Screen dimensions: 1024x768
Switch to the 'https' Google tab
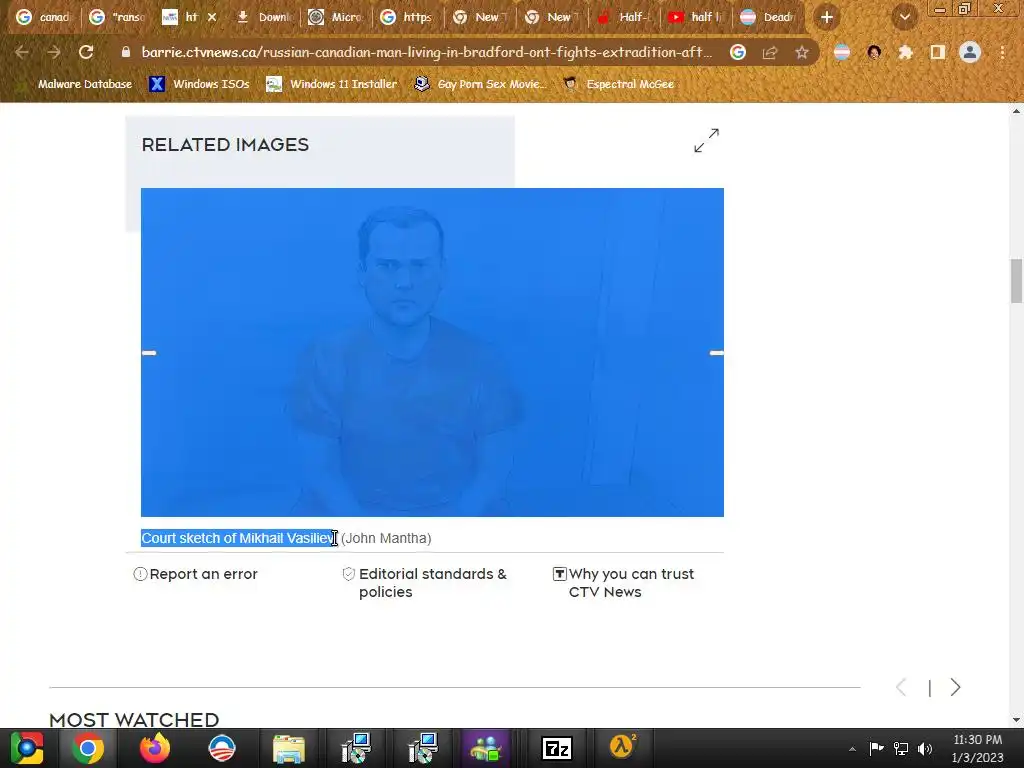409,18
